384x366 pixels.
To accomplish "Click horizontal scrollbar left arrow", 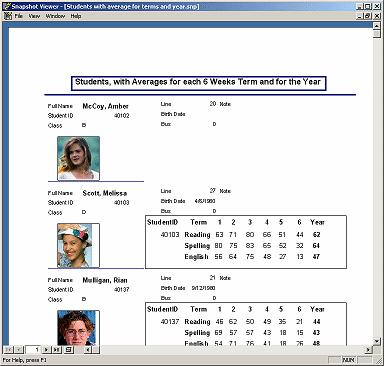I will coord(88,349).
